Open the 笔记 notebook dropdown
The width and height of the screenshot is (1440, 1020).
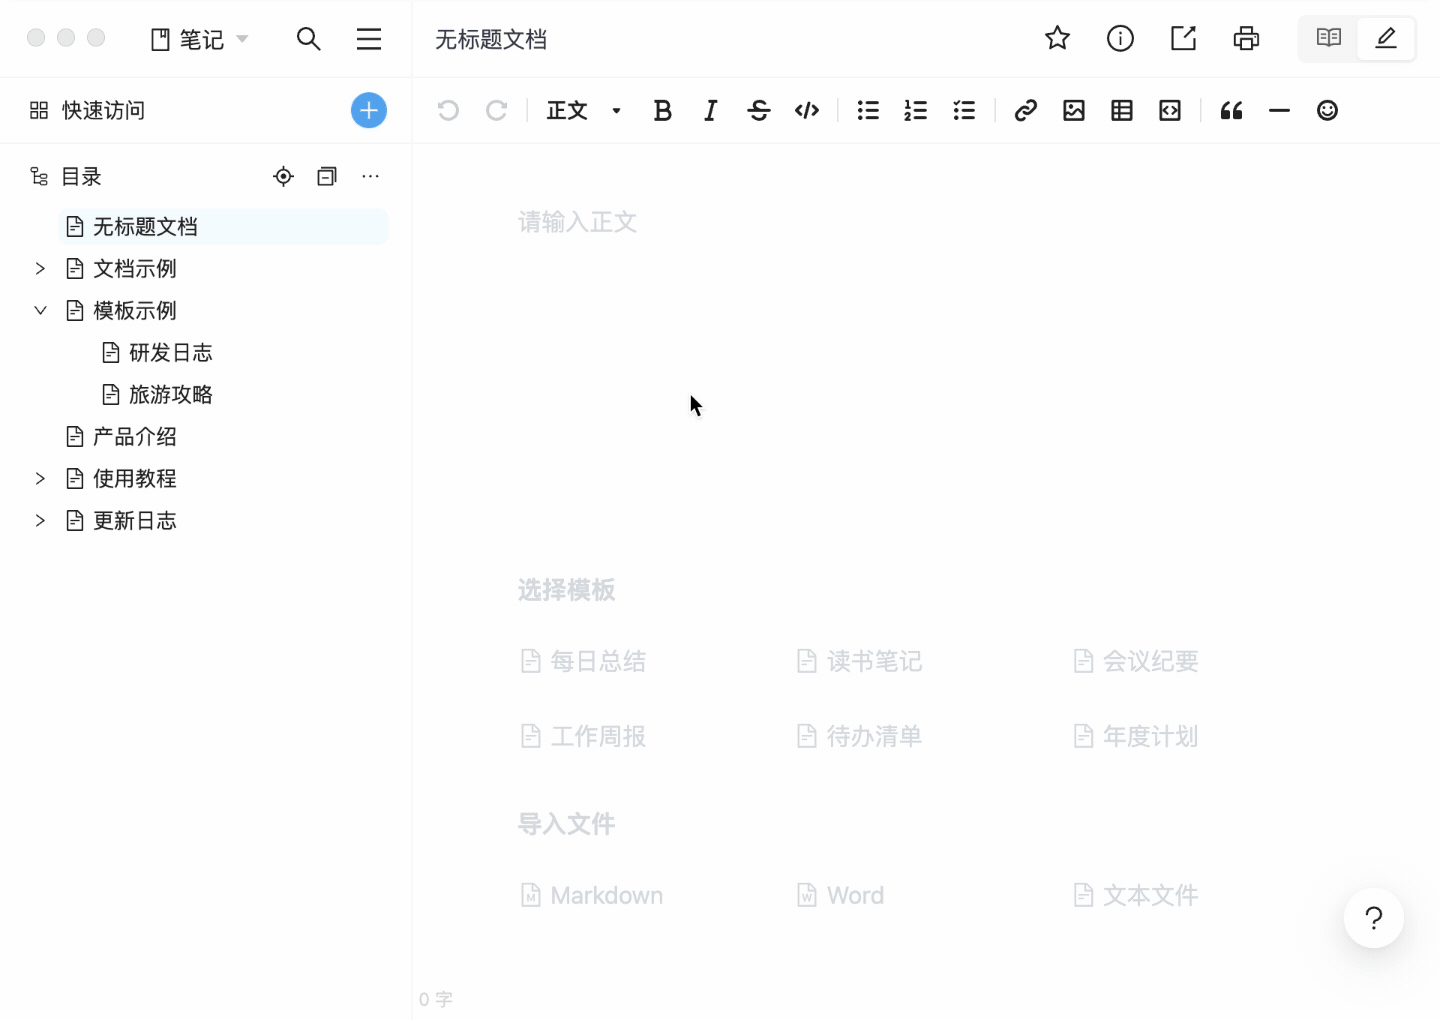tap(199, 39)
